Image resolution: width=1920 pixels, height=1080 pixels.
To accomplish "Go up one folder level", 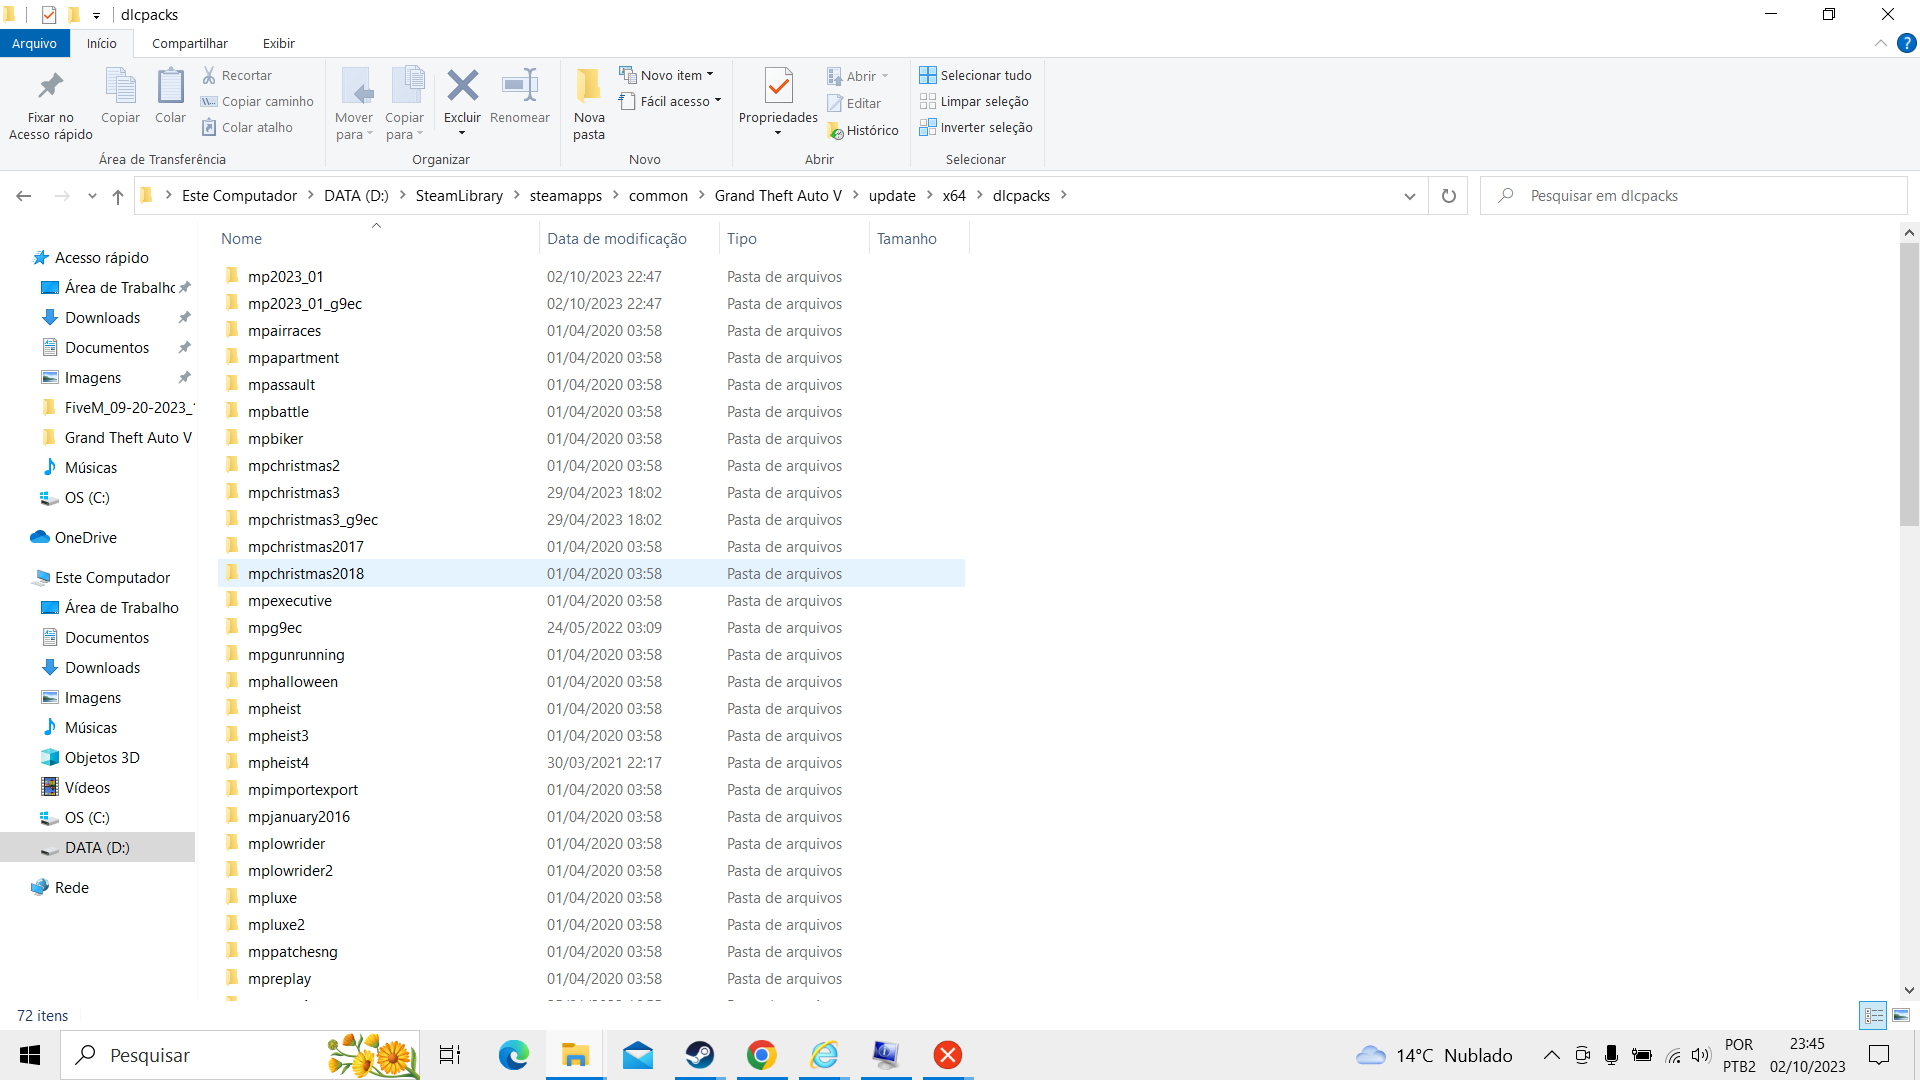I will click(x=118, y=196).
